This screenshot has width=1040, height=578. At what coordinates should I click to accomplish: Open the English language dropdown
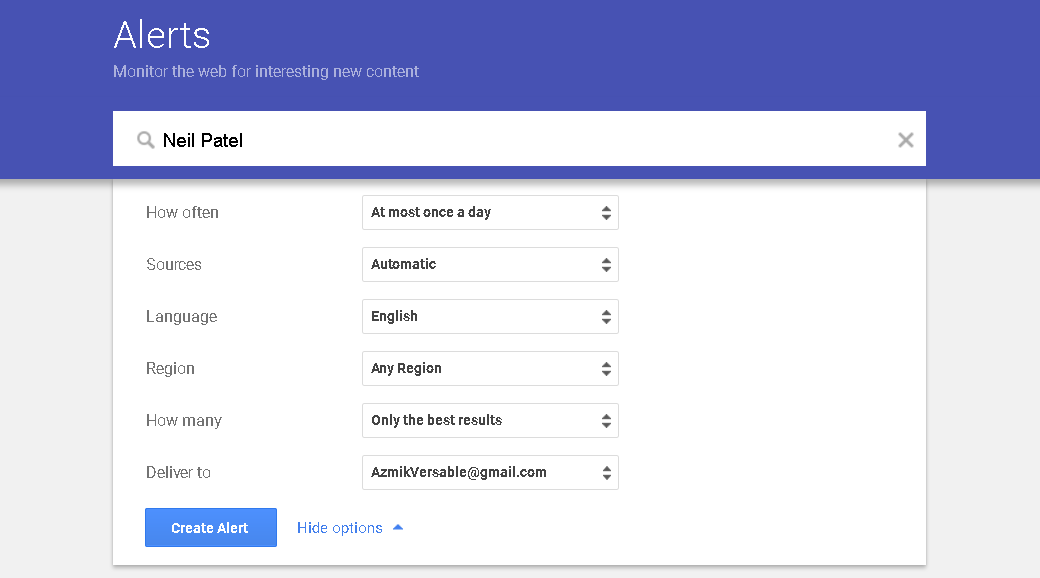(x=490, y=317)
